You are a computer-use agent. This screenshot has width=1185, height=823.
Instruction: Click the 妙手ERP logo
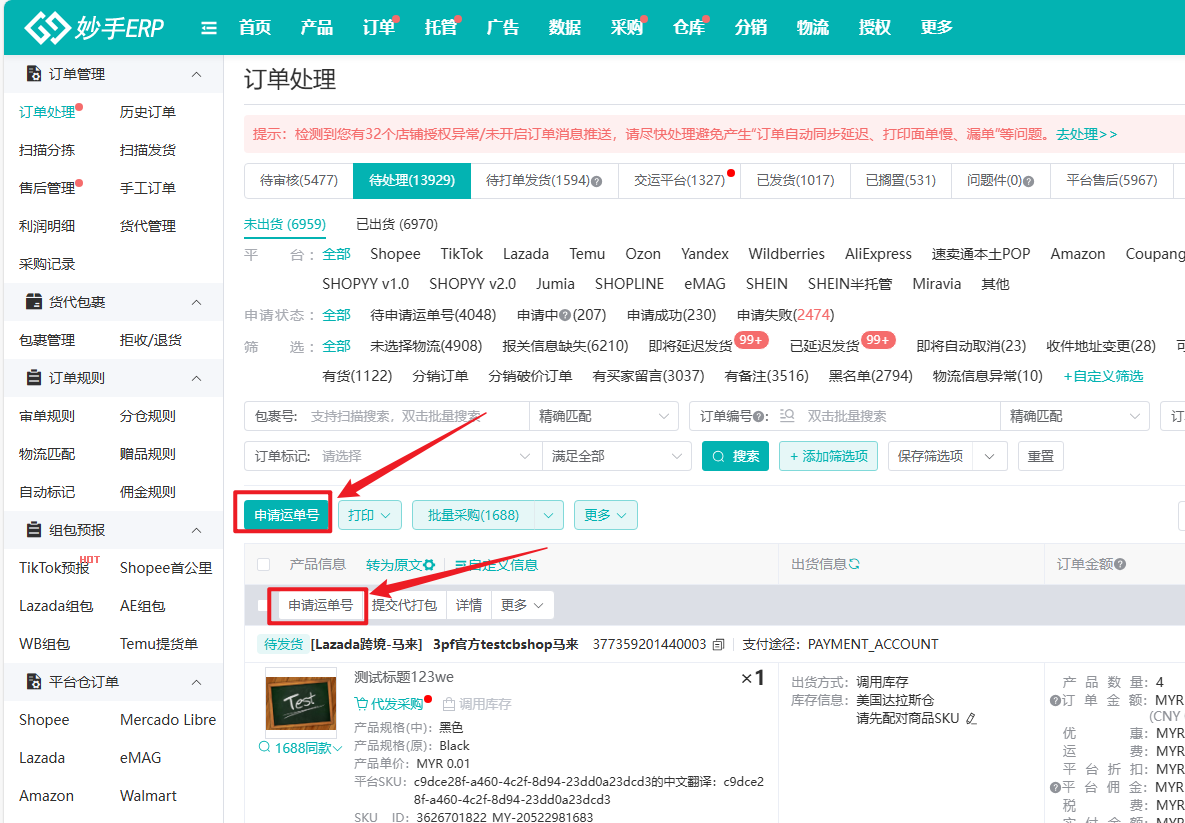[x=94, y=28]
